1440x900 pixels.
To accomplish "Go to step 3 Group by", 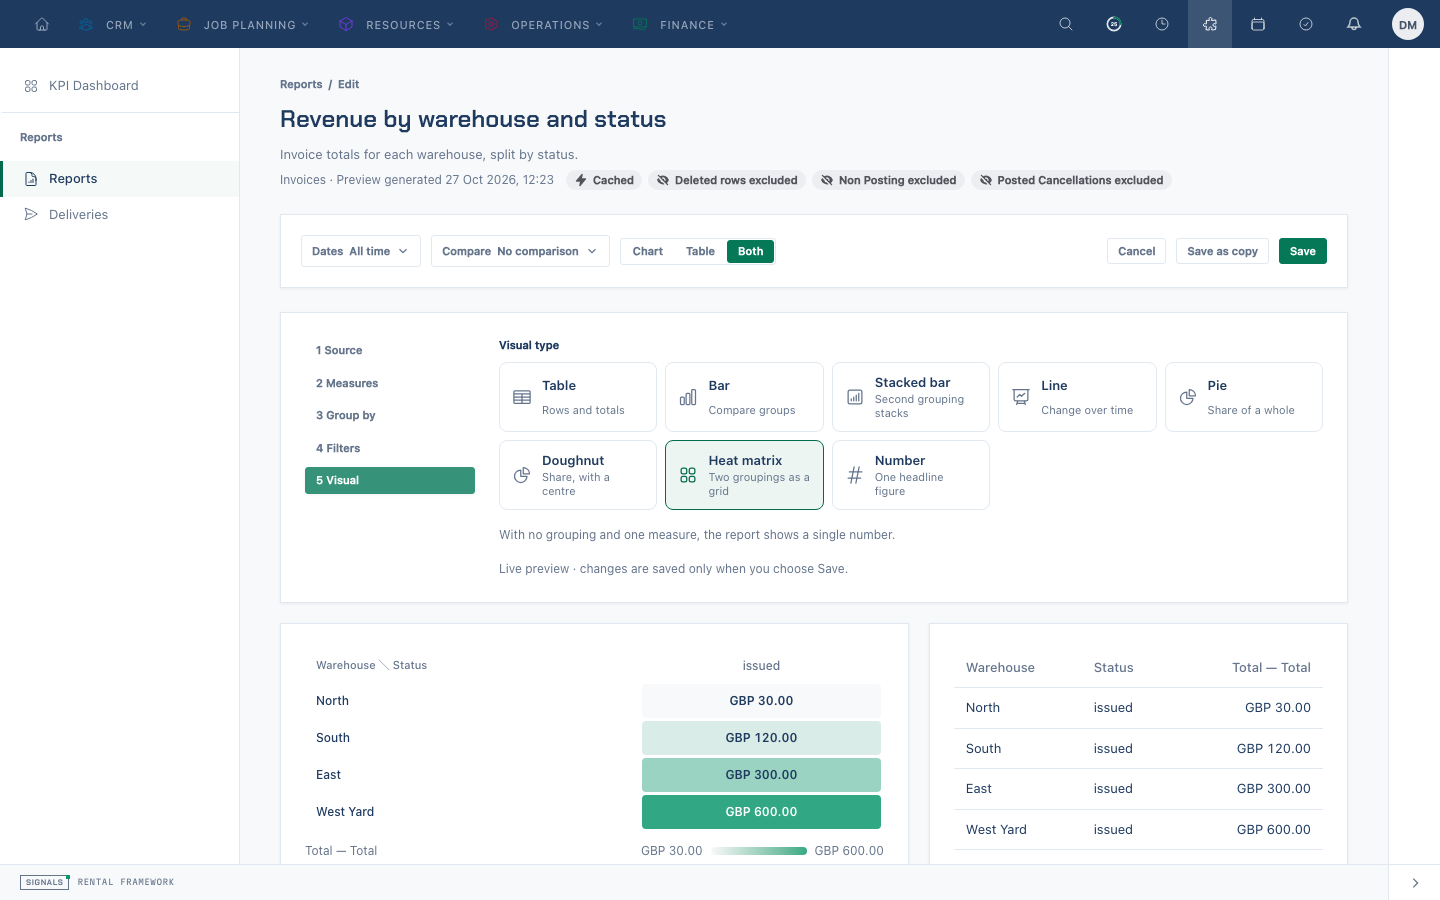I will pos(390,416).
